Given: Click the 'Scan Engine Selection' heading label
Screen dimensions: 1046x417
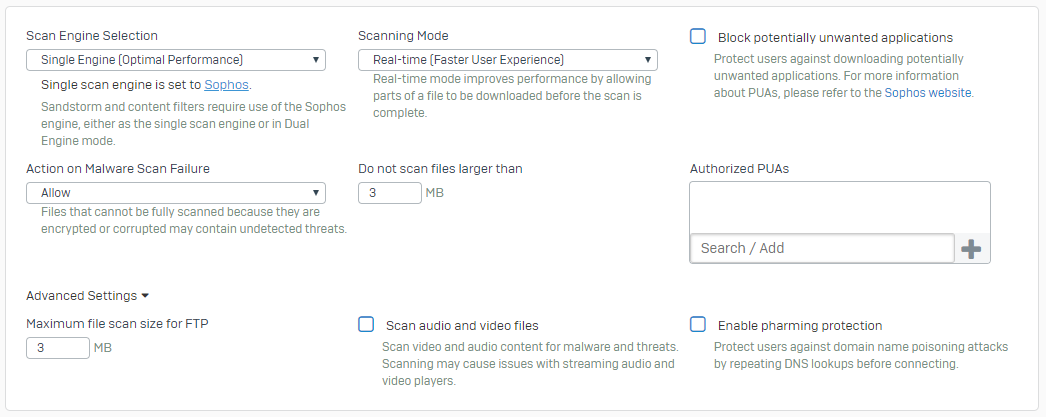Looking at the screenshot, I should pos(92,36).
